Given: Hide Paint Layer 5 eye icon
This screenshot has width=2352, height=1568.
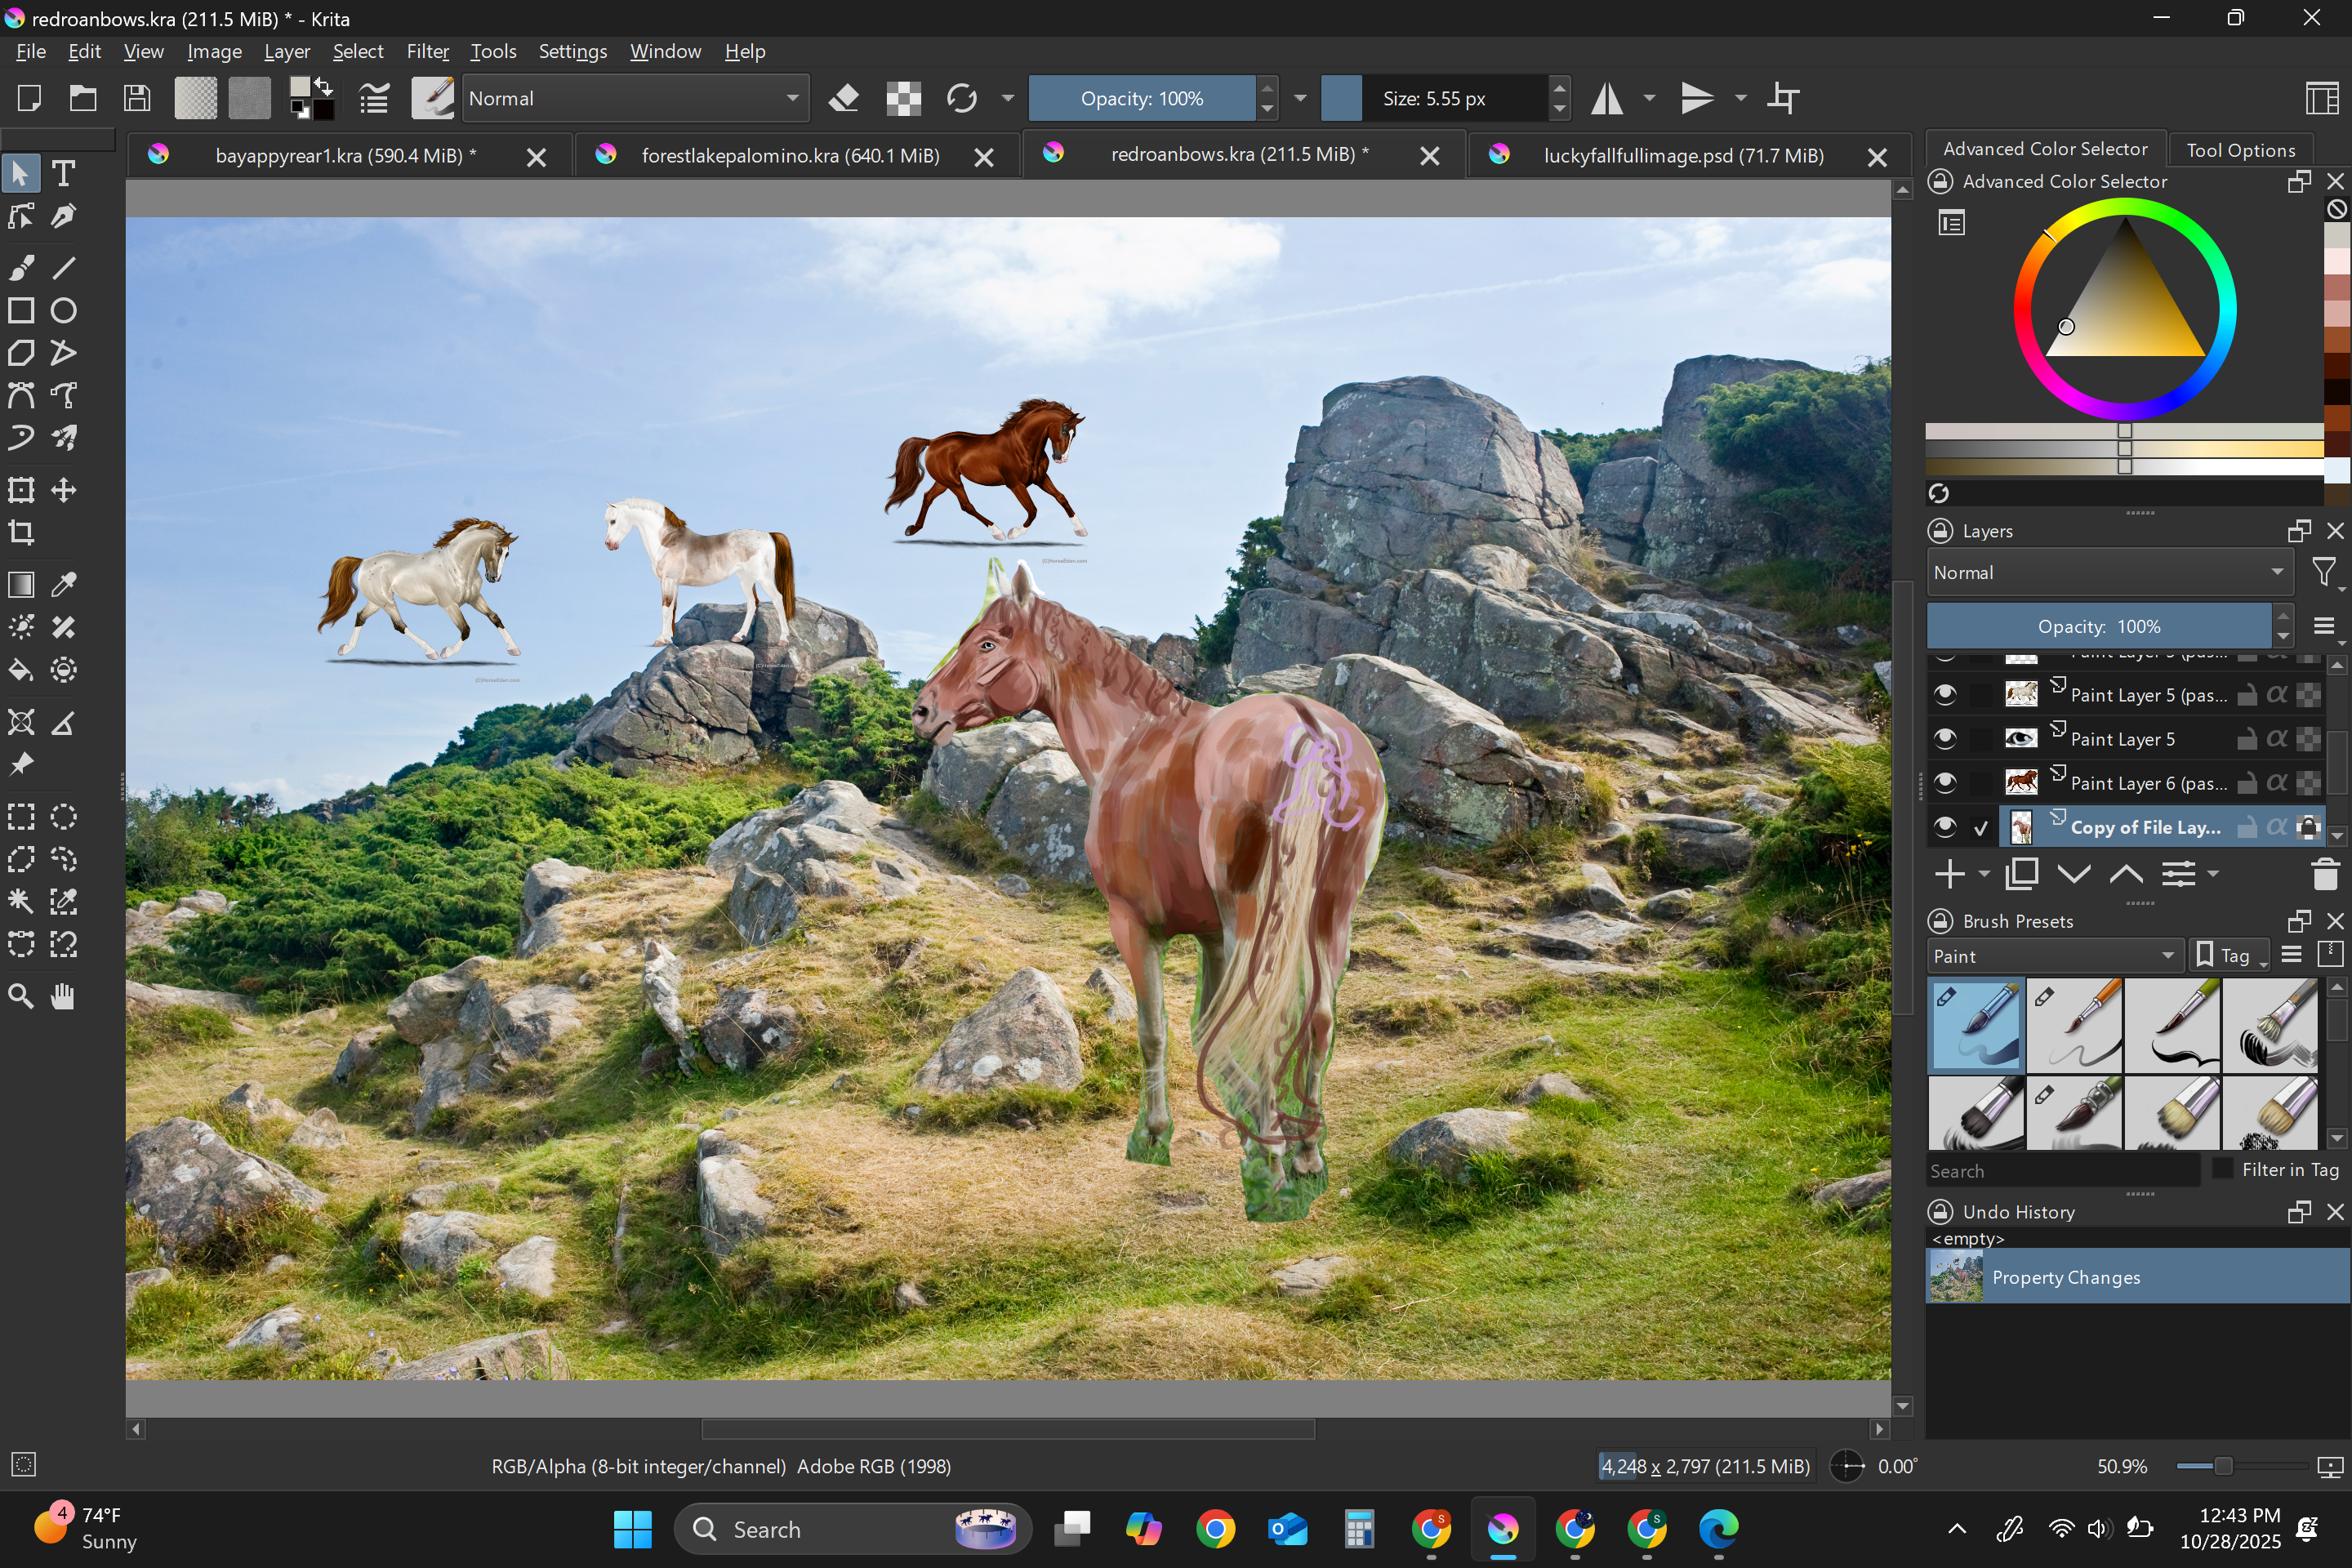Looking at the screenshot, I should 1944,739.
